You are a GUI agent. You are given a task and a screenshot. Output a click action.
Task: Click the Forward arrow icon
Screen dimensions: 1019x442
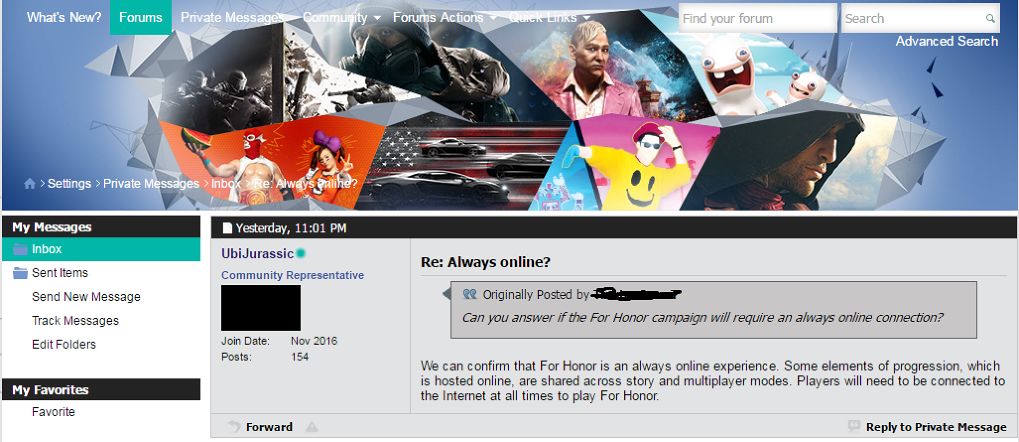coord(234,427)
